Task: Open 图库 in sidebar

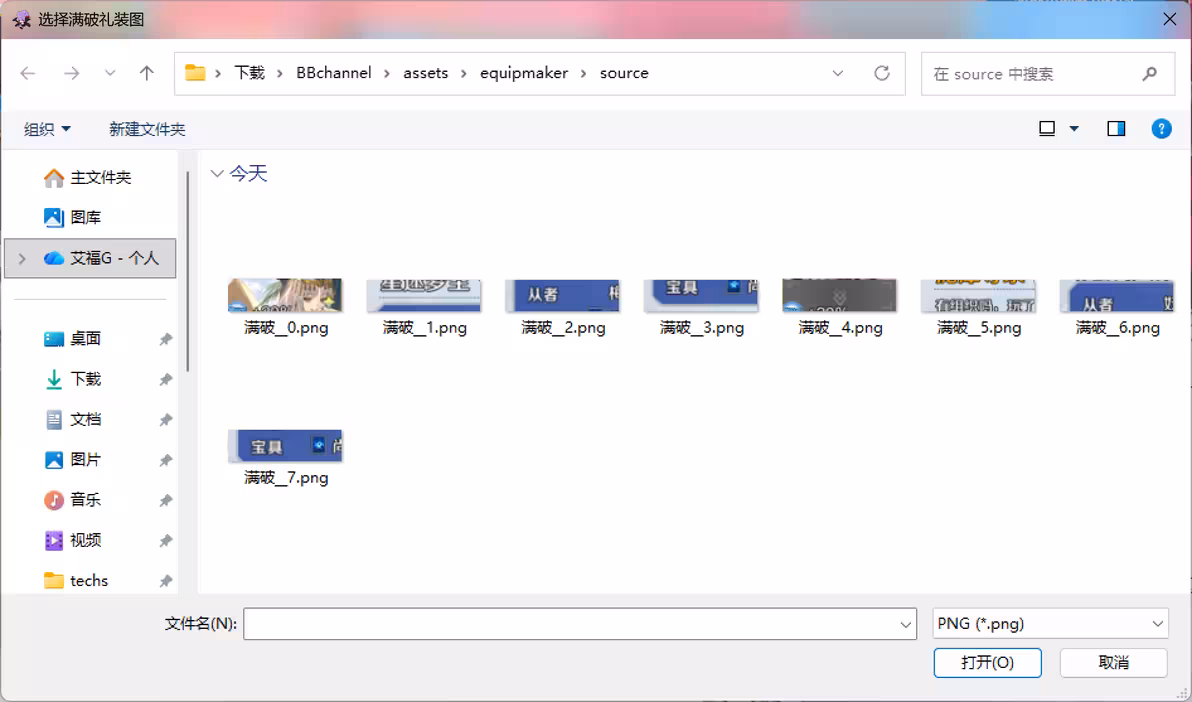Action: 73,218
